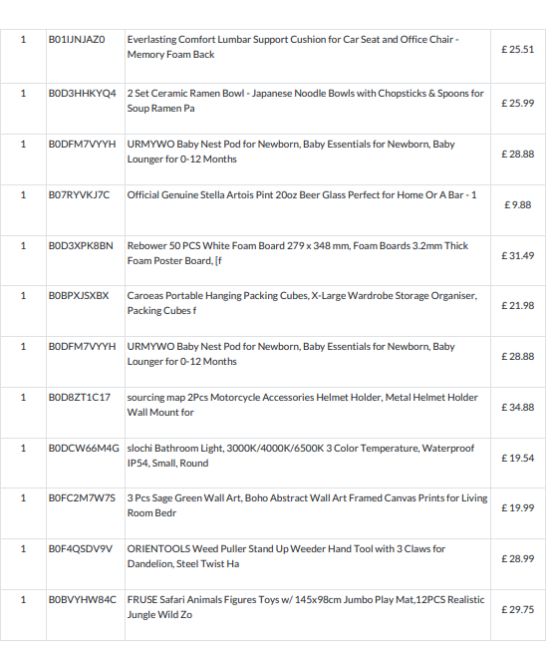Screen dimensions: 555x650
Task: Select sourcing map Helmet Holder description
Action: point(302,405)
